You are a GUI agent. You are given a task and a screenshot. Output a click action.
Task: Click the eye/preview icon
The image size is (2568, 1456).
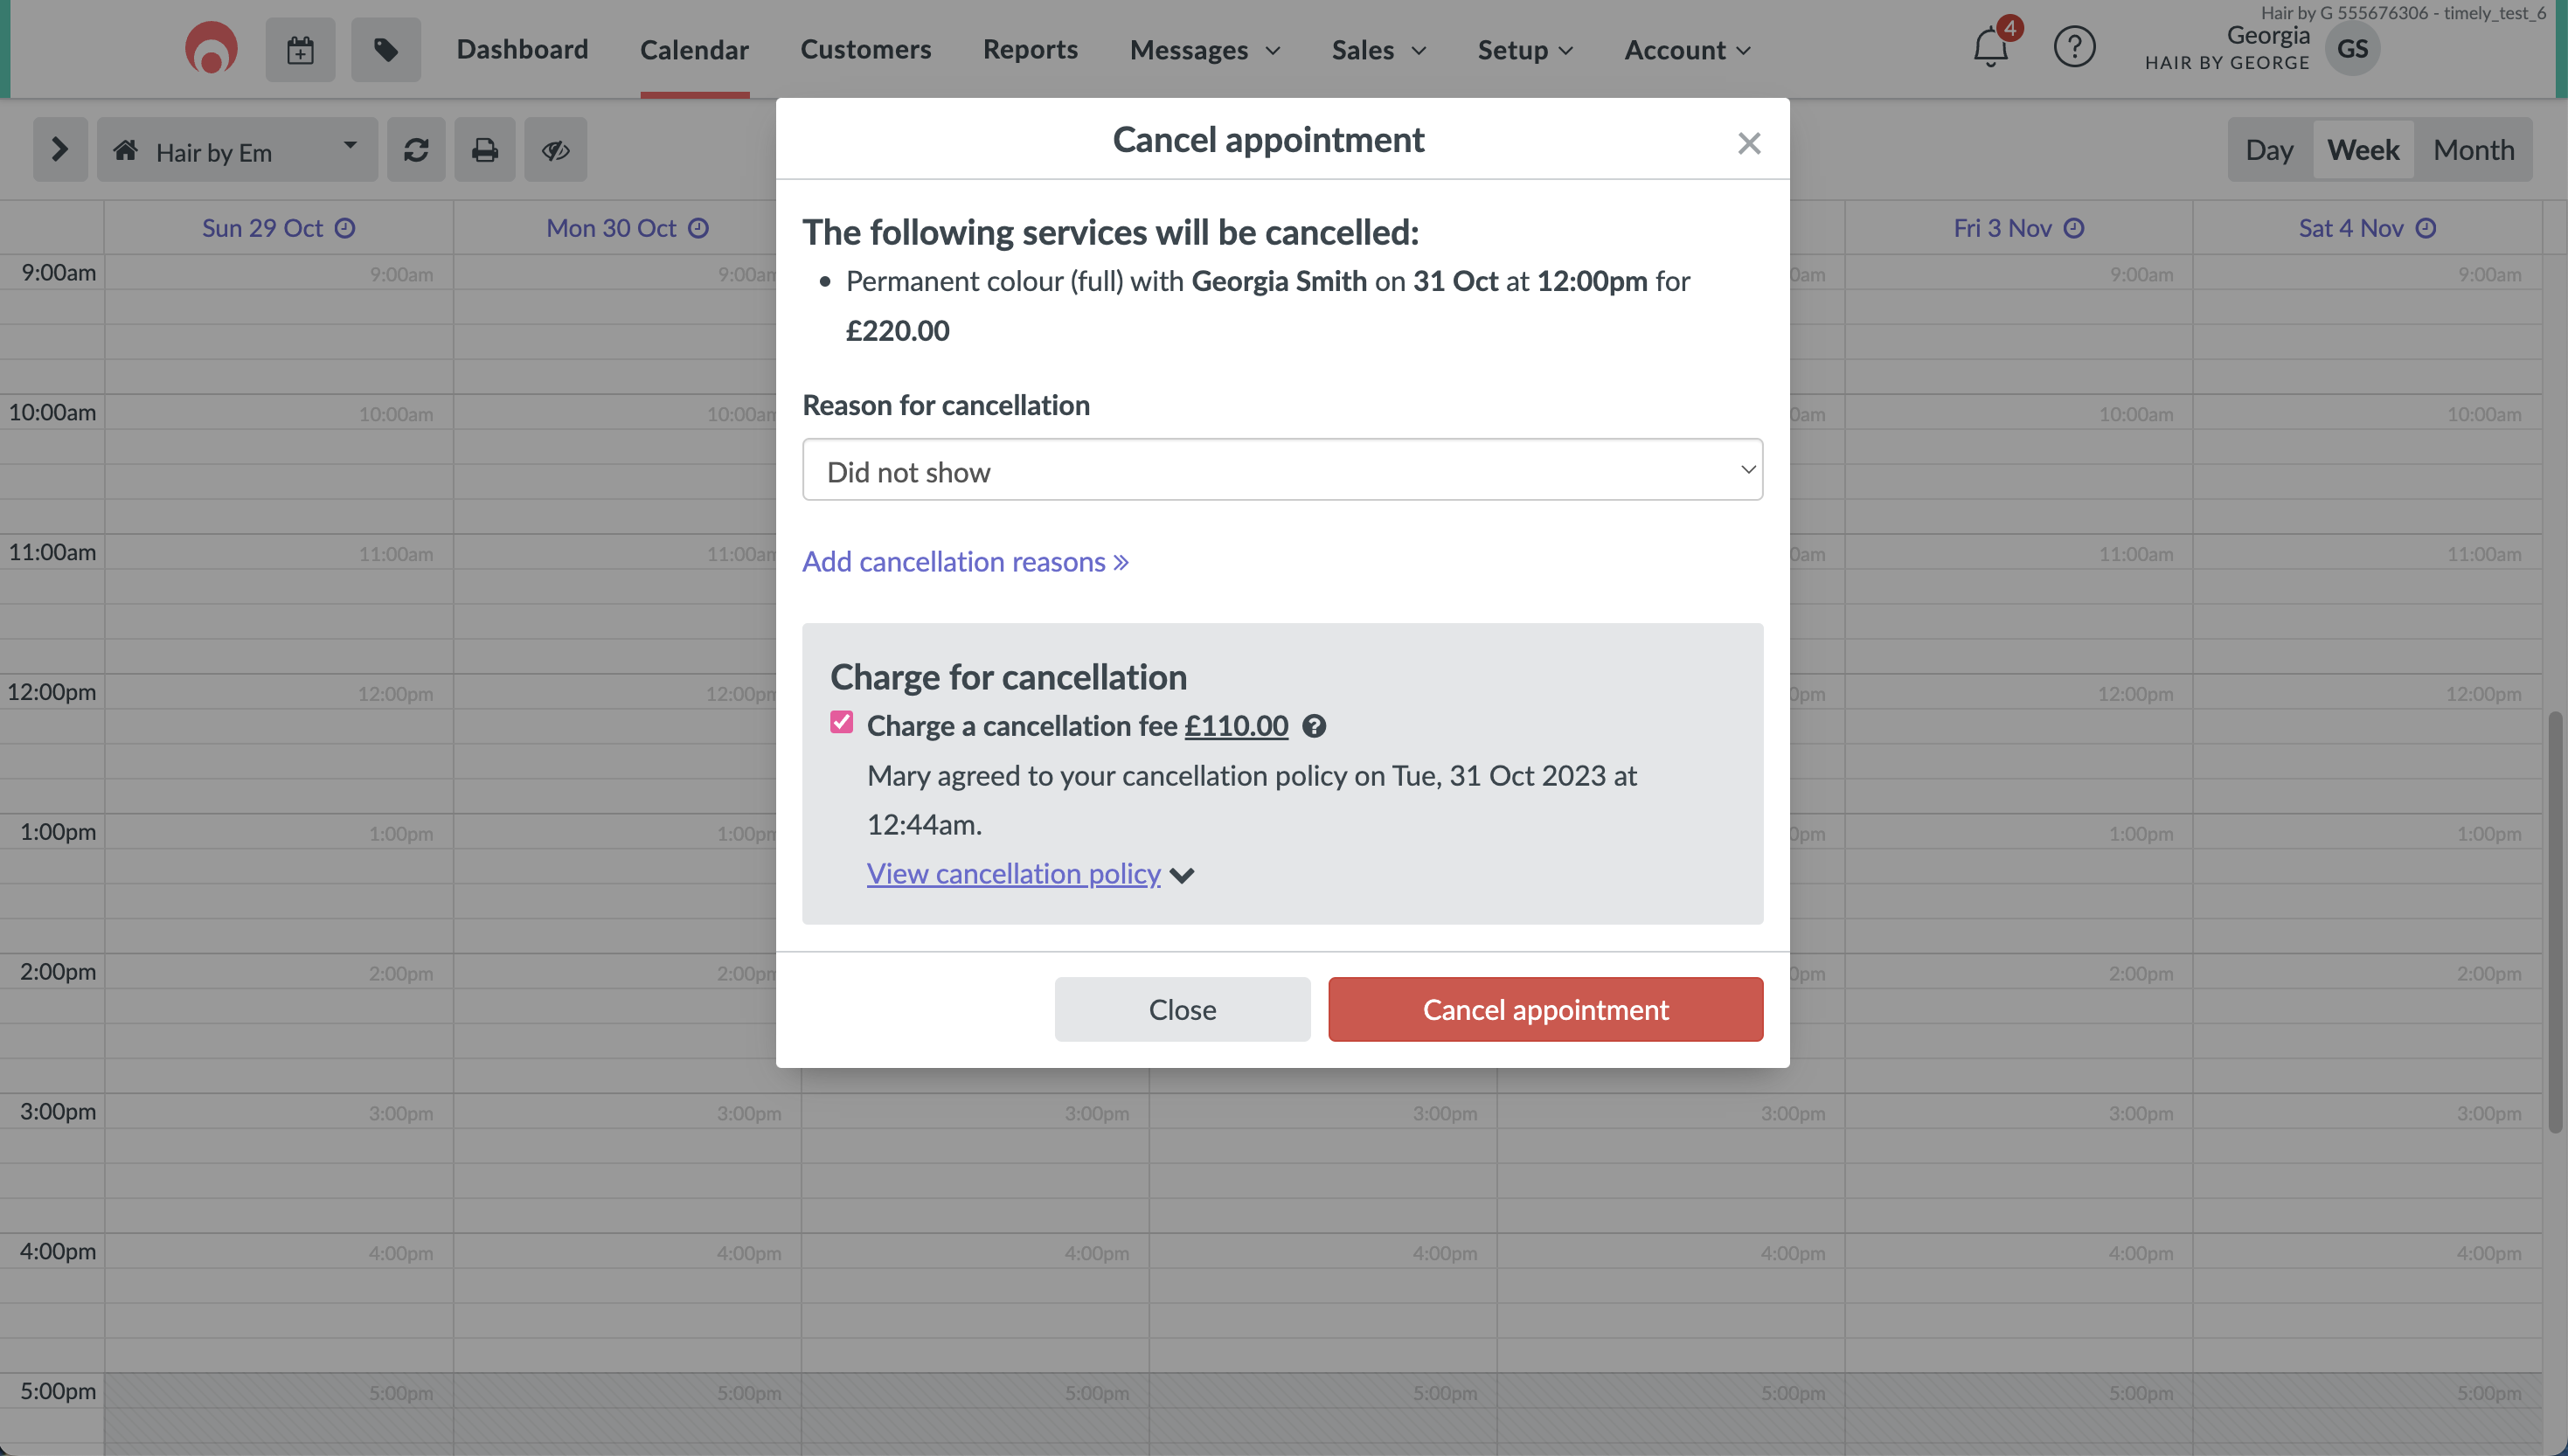[x=556, y=149]
